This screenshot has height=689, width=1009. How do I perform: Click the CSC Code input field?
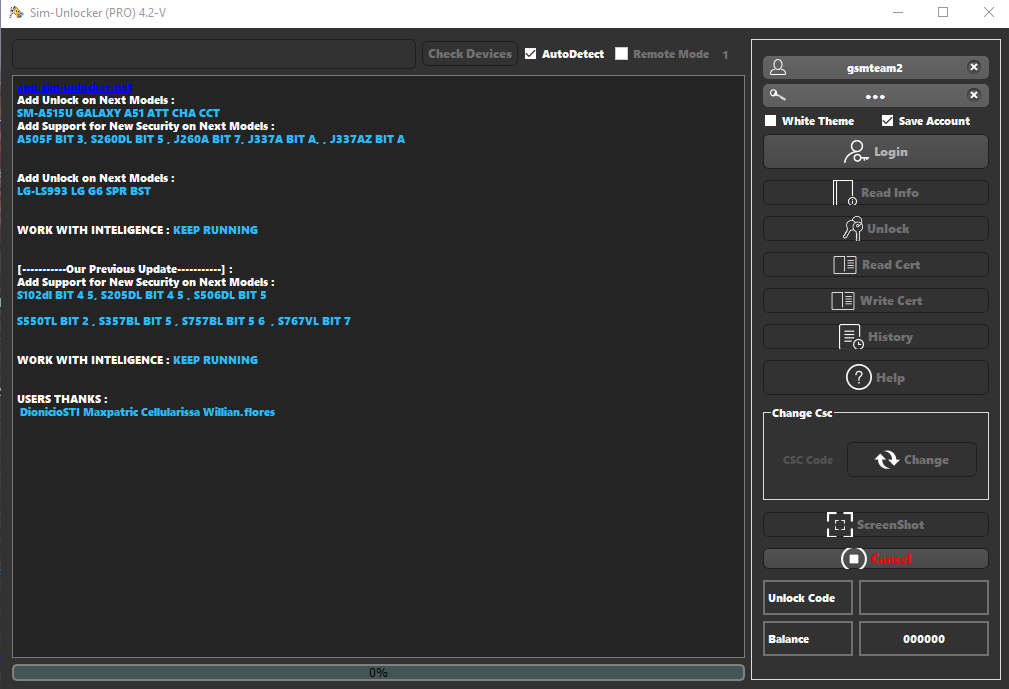coord(808,460)
